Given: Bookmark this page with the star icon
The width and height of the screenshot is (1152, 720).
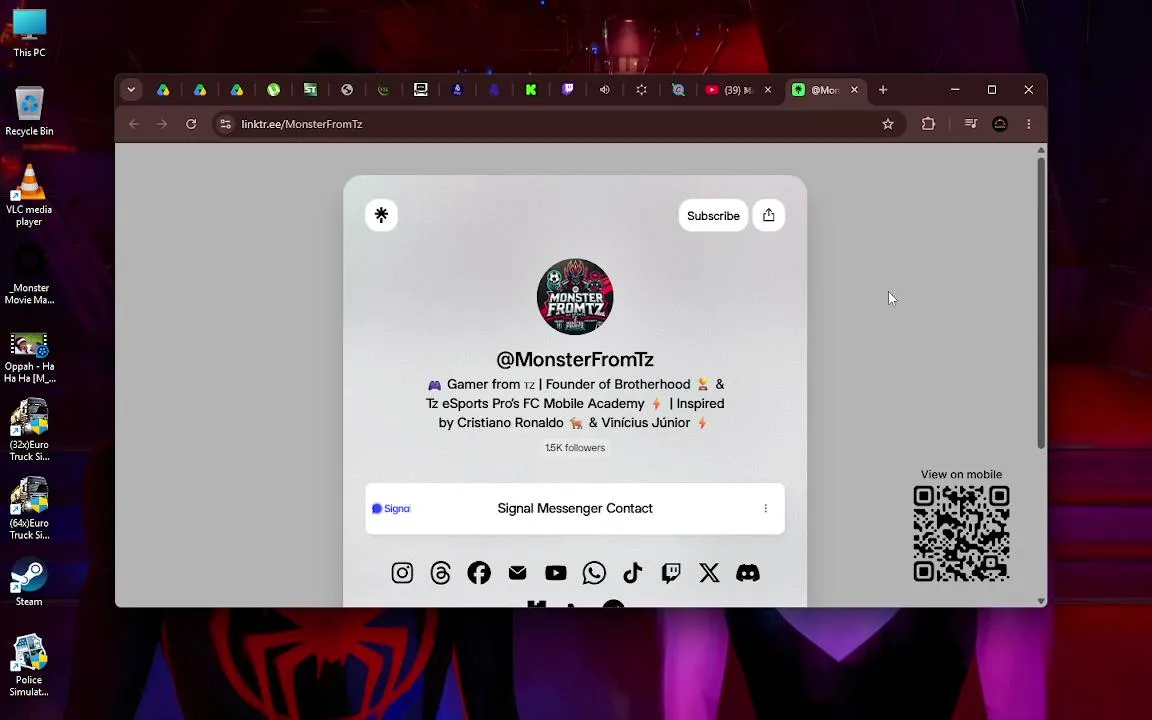Looking at the screenshot, I should (888, 124).
